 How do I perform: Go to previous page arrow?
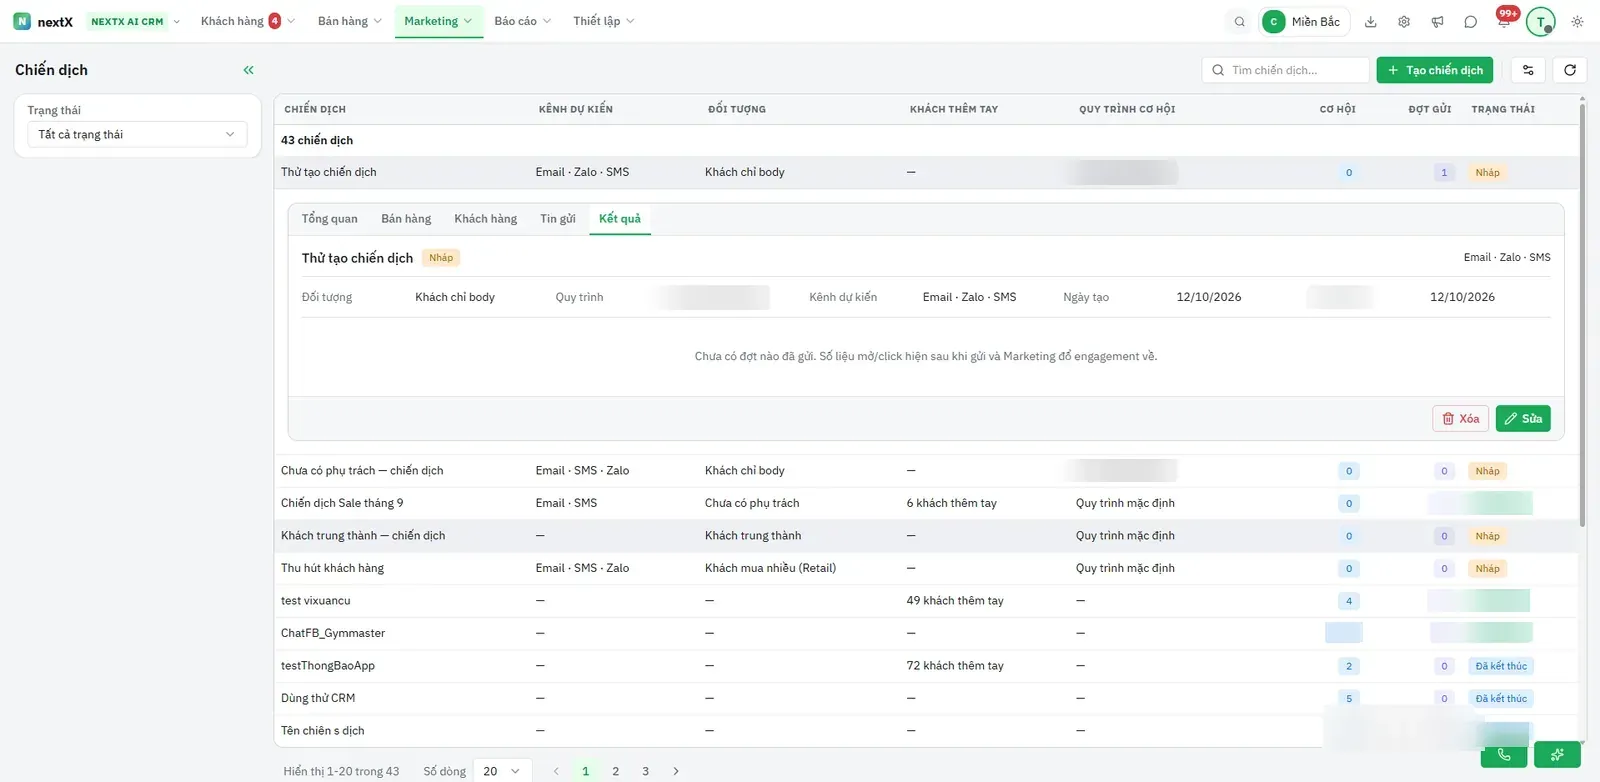coord(556,771)
